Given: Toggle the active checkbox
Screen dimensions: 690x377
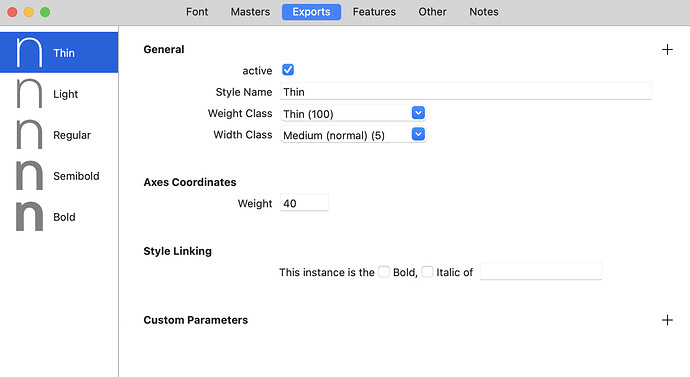Looking at the screenshot, I should 288,70.
